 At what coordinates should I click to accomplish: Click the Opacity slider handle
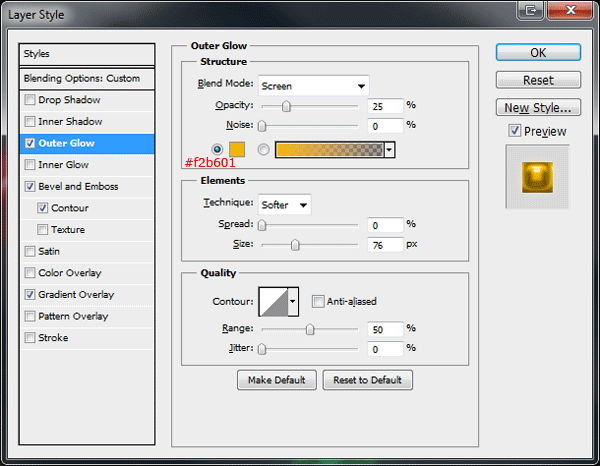click(286, 106)
